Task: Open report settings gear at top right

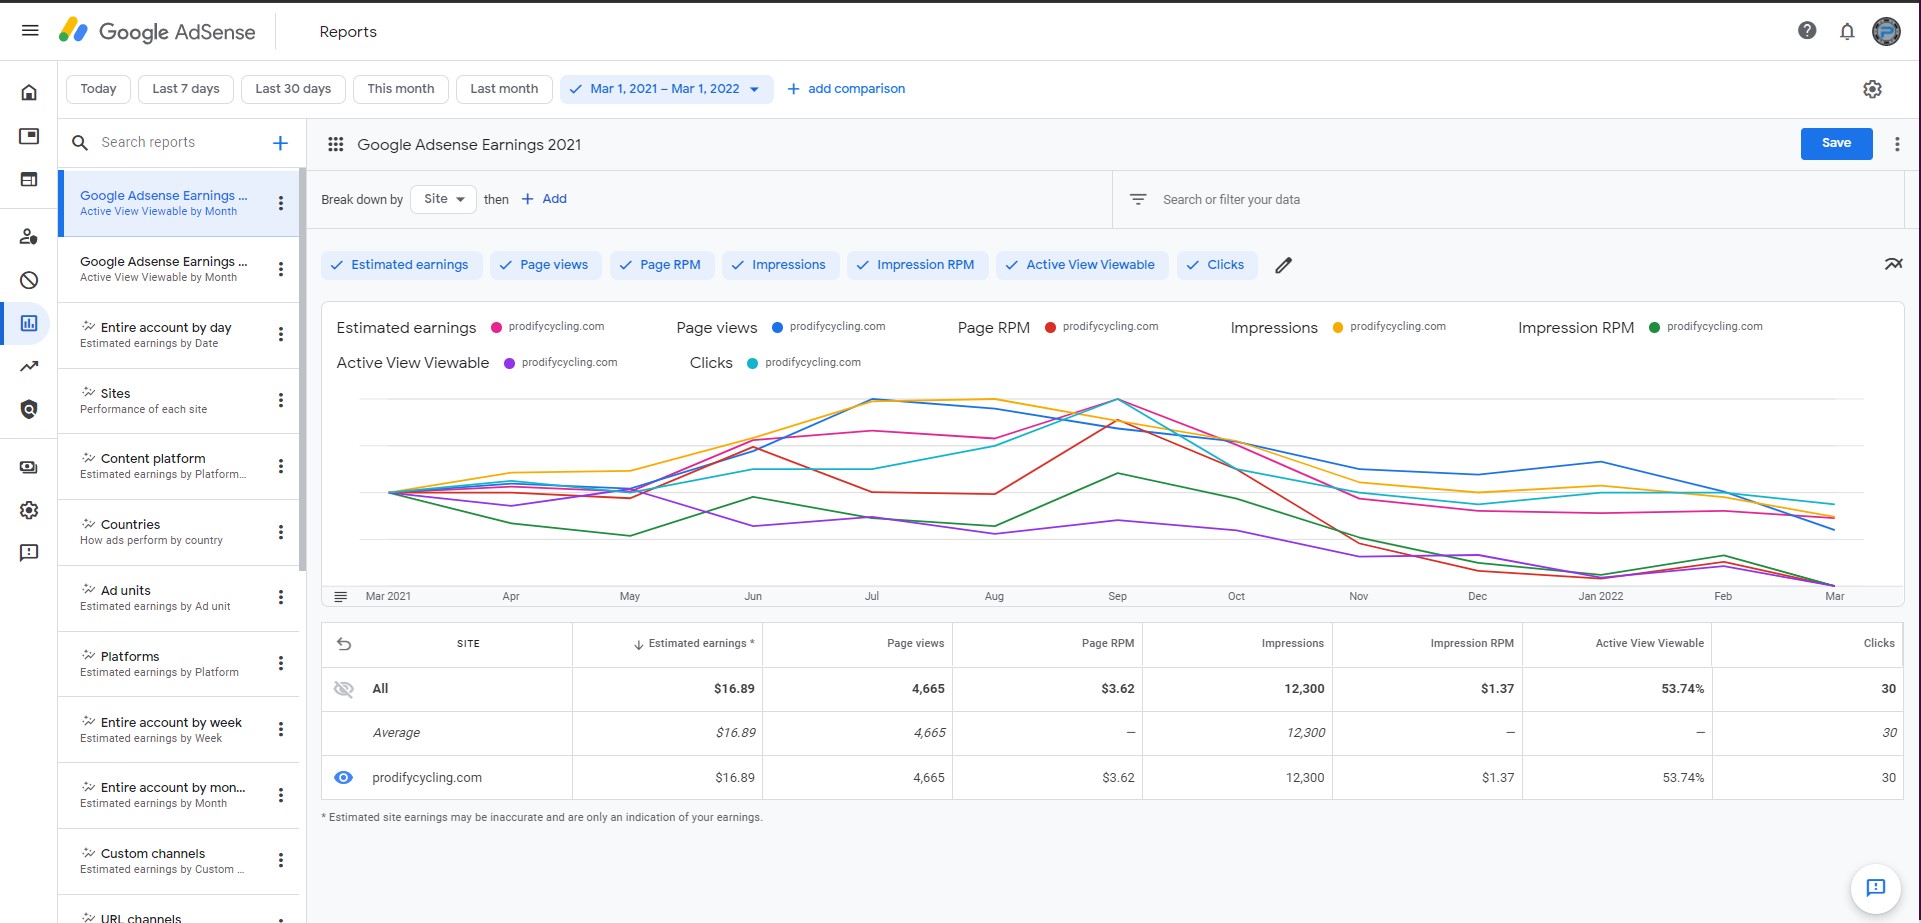Action: (x=1872, y=89)
